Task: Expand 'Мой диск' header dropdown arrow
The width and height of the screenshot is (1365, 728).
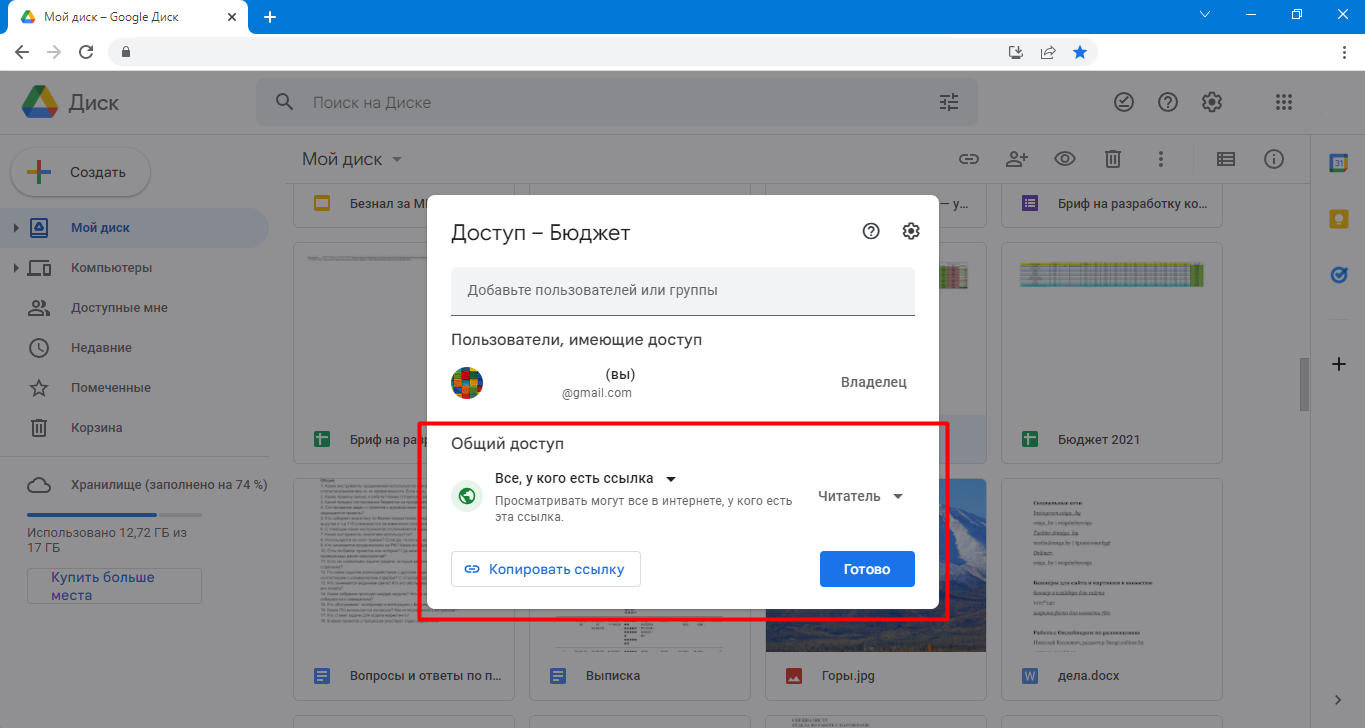Action: [397, 160]
